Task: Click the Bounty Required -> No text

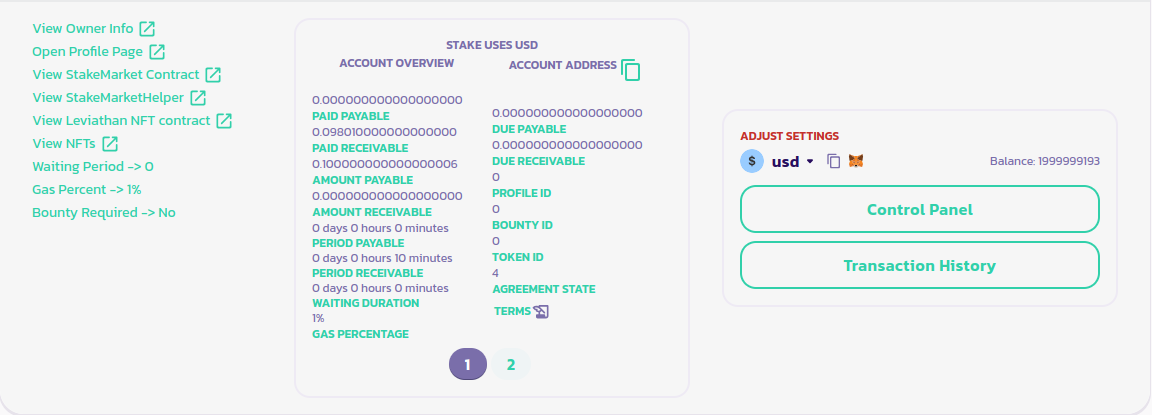Action: 104,212
